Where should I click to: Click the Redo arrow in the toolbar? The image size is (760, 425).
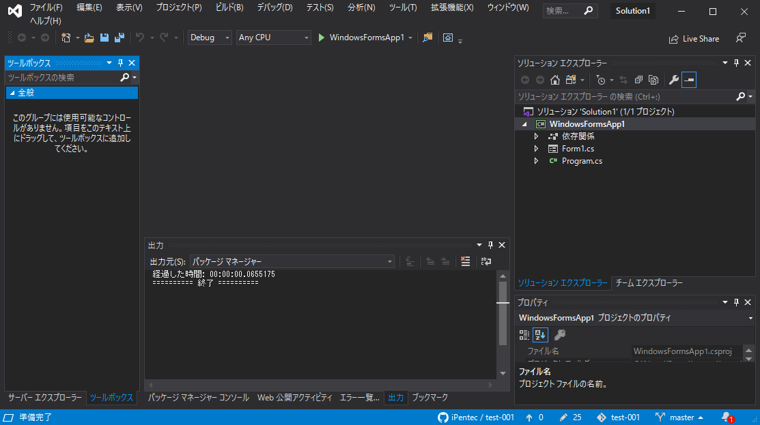click(x=164, y=38)
